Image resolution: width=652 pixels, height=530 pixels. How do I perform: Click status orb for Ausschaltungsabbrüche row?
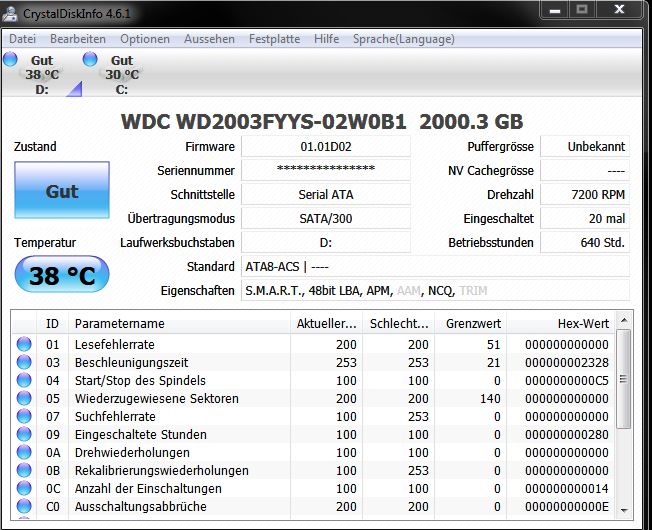coord(24,506)
